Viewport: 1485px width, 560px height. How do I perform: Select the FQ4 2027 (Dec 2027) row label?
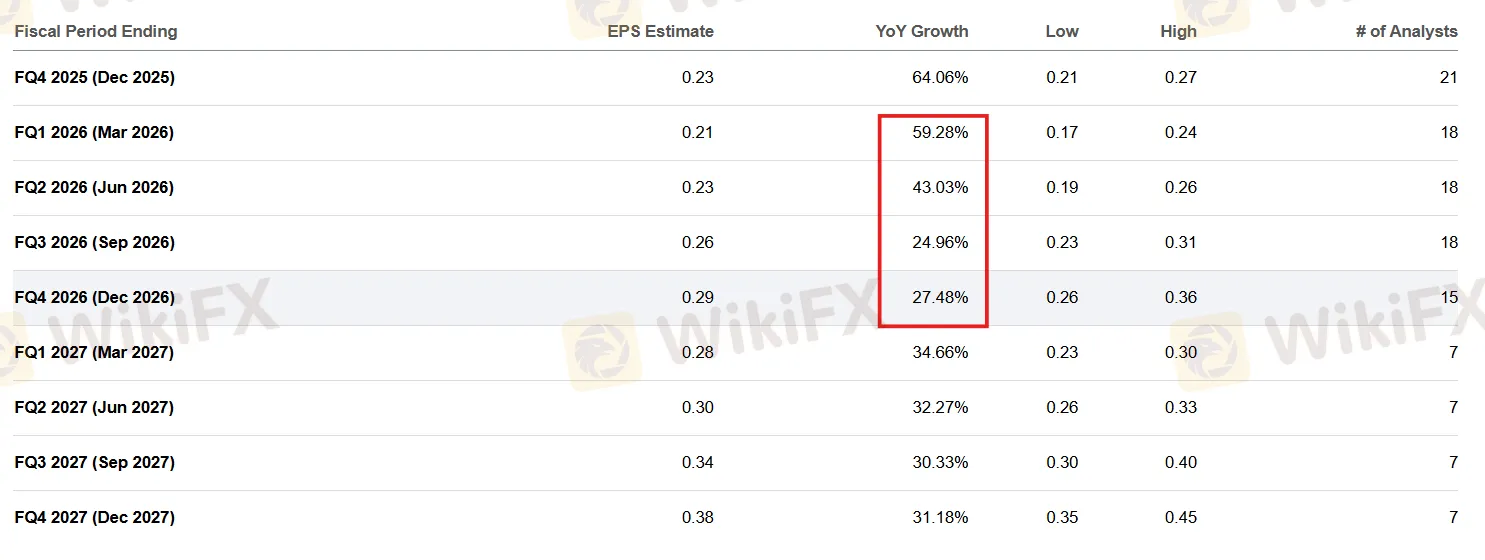pyautogui.click(x=95, y=517)
